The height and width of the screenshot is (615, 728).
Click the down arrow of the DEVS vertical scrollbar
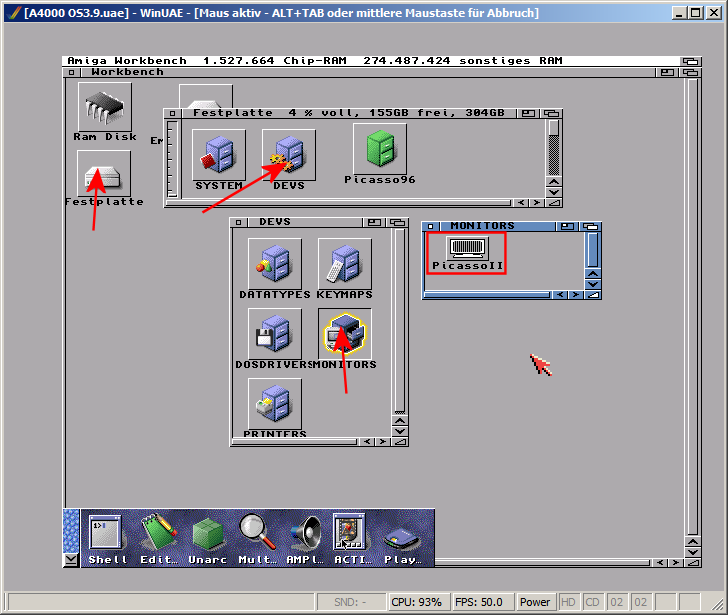tap(400, 431)
